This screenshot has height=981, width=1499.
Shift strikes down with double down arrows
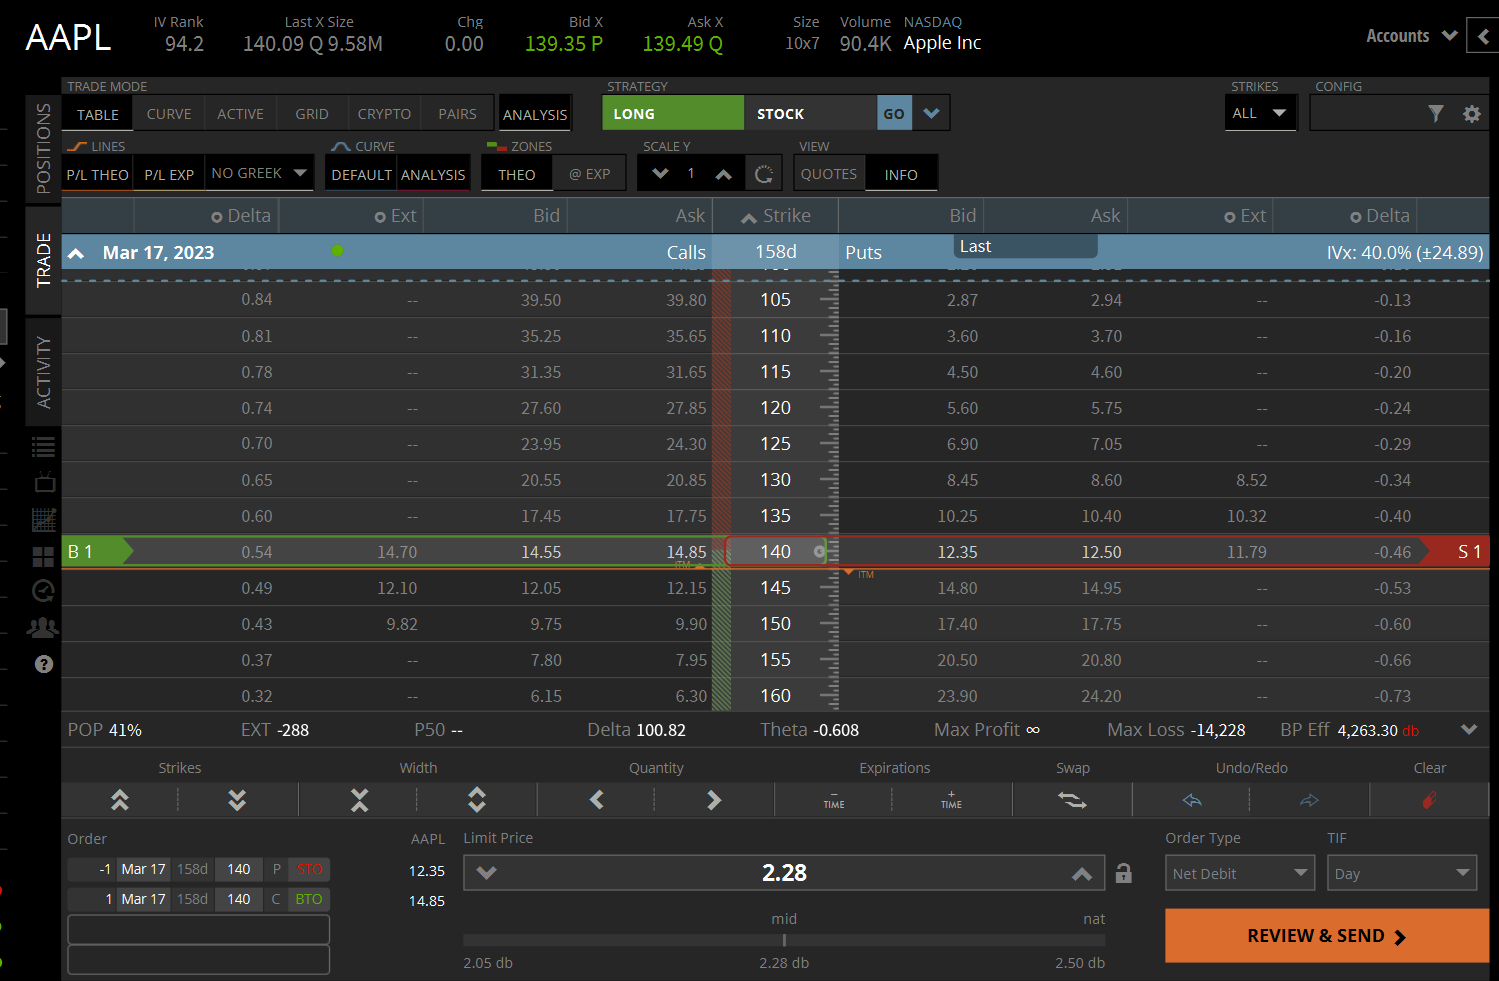pos(237,800)
